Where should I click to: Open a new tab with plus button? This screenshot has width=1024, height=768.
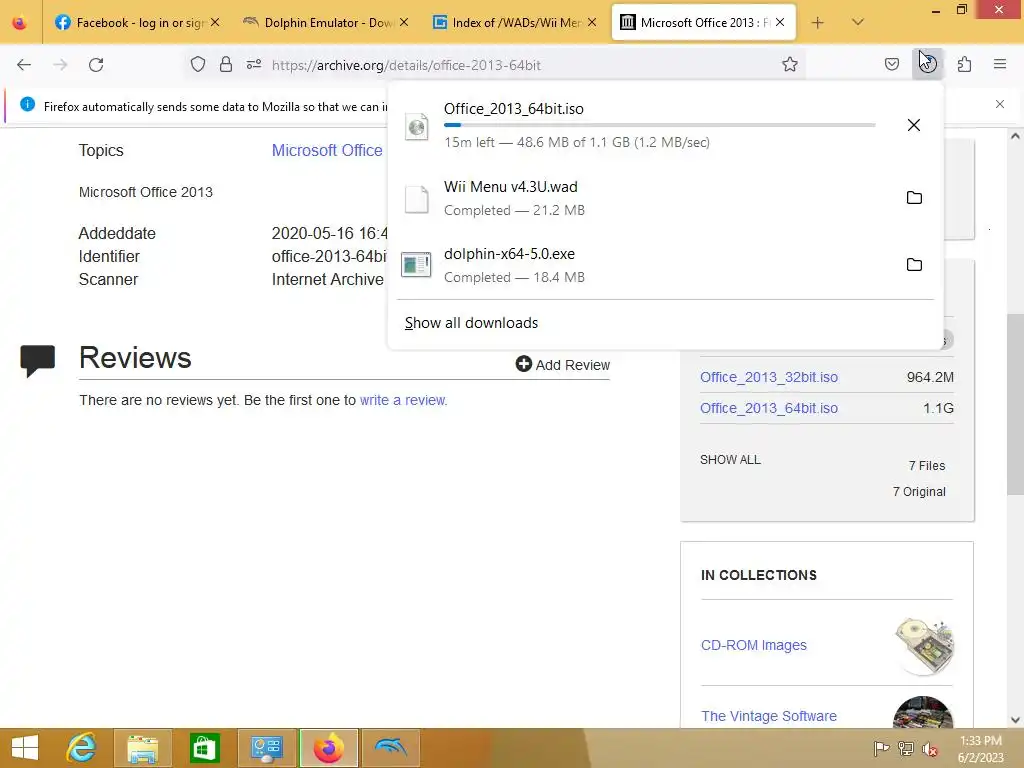click(x=817, y=23)
